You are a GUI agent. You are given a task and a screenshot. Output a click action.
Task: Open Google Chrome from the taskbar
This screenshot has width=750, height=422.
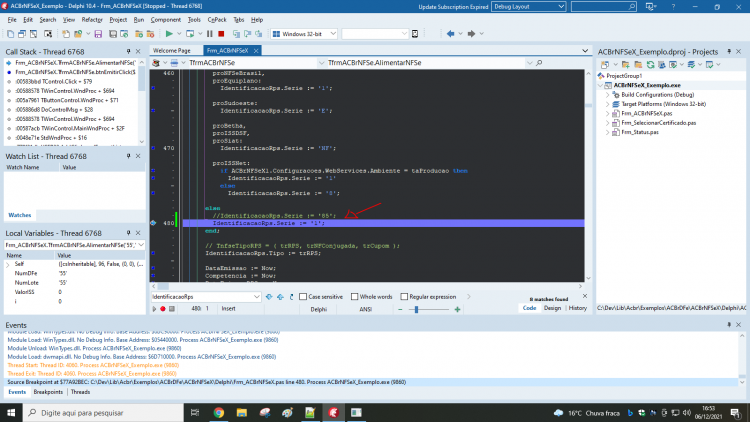(x=219, y=412)
